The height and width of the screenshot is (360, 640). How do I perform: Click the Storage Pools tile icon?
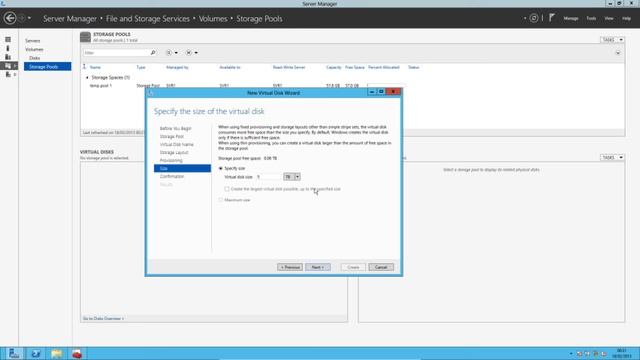[85, 37]
